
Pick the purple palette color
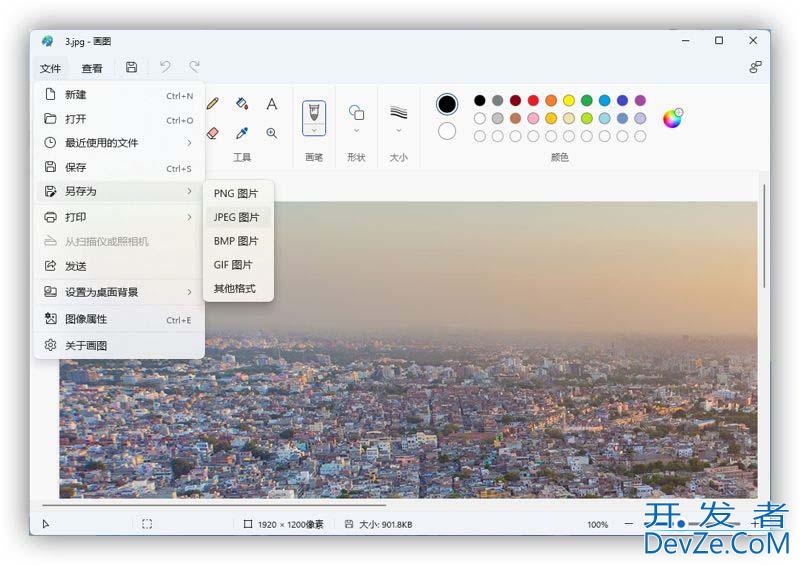pyautogui.click(x=640, y=101)
